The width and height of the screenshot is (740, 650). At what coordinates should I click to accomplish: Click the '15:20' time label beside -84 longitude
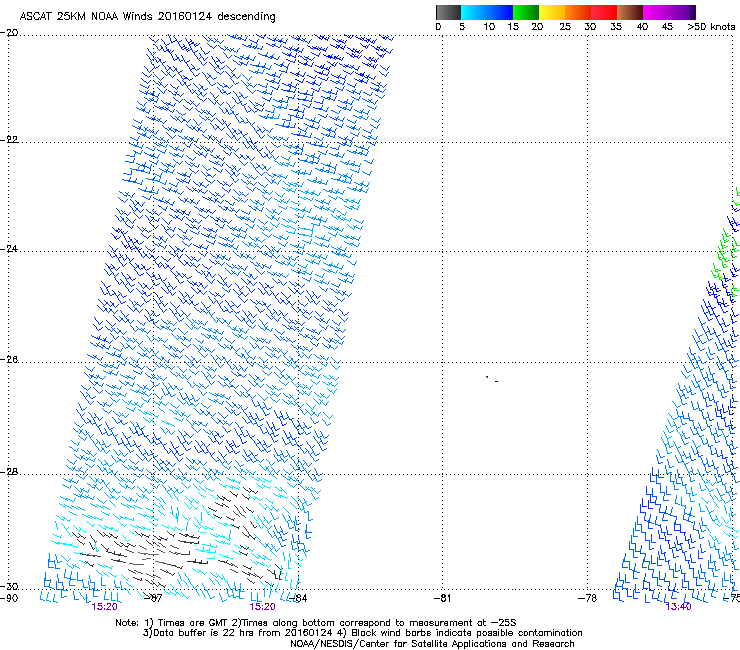pyautogui.click(x=262, y=607)
